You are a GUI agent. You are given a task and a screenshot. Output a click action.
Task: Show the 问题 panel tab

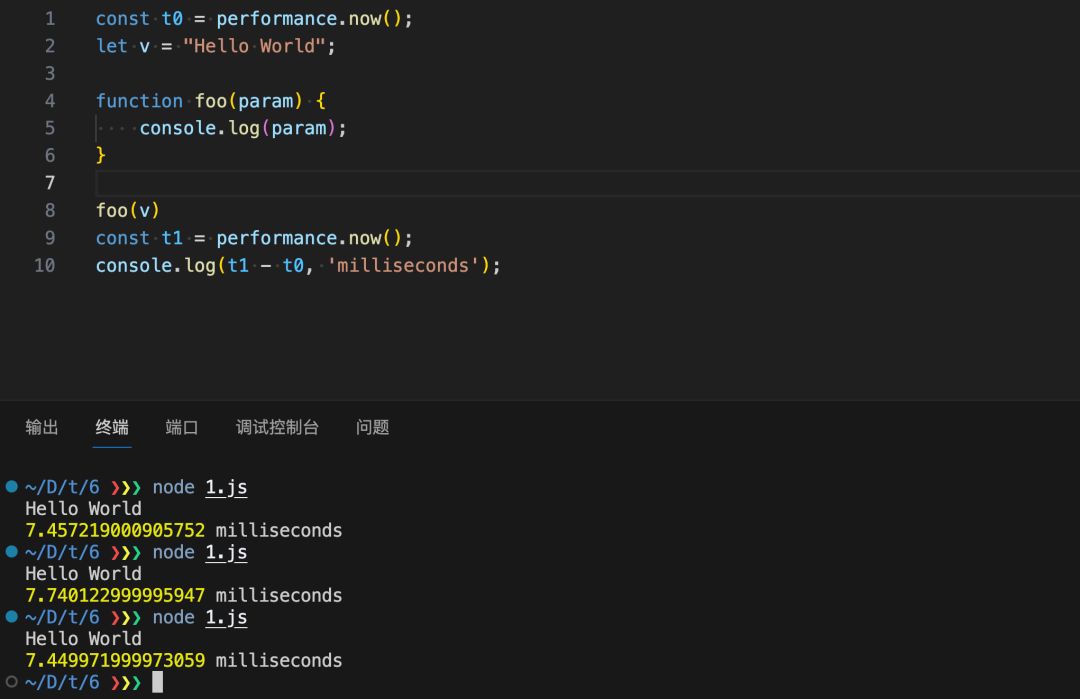372,427
